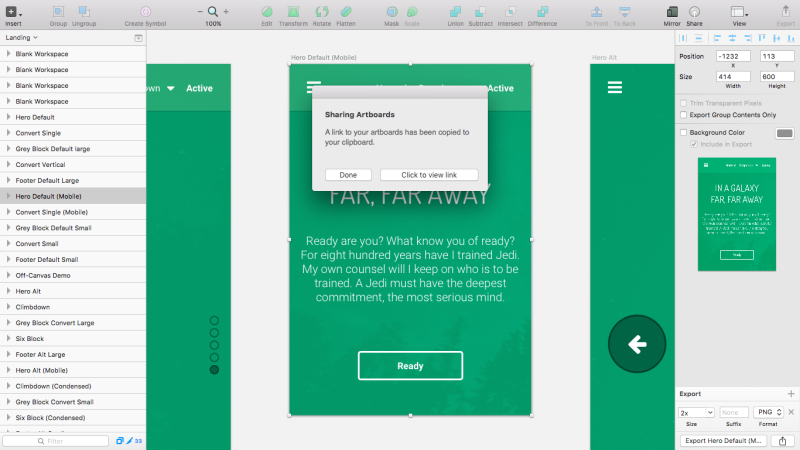Click the Mirror icon in toolbar

(x=672, y=11)
